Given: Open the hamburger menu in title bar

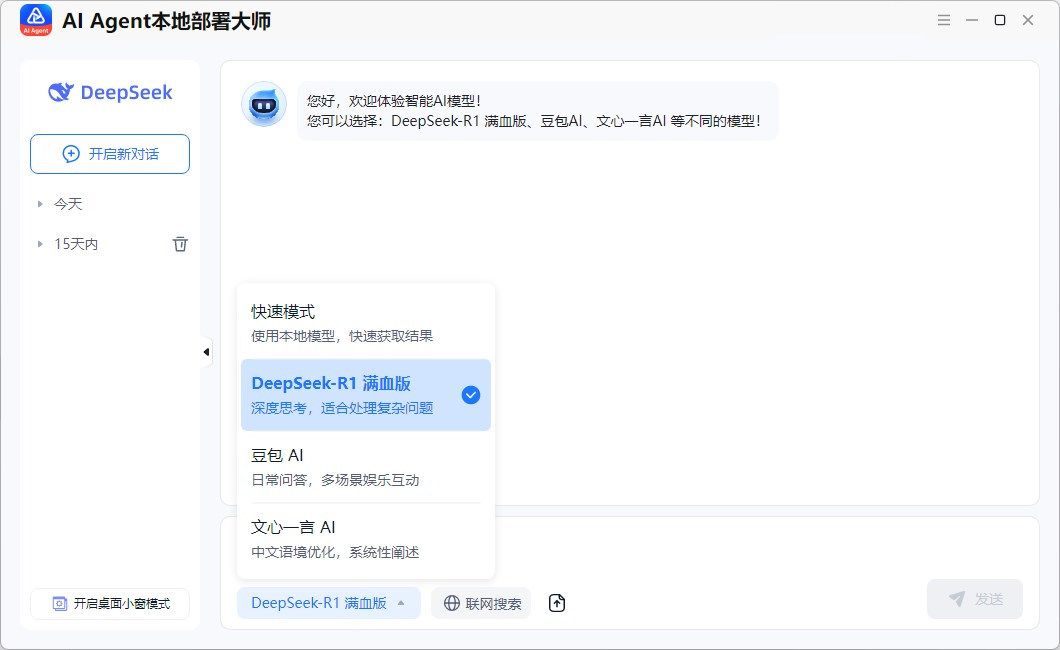Looking at the screenshot, I should tap(944, 20).
